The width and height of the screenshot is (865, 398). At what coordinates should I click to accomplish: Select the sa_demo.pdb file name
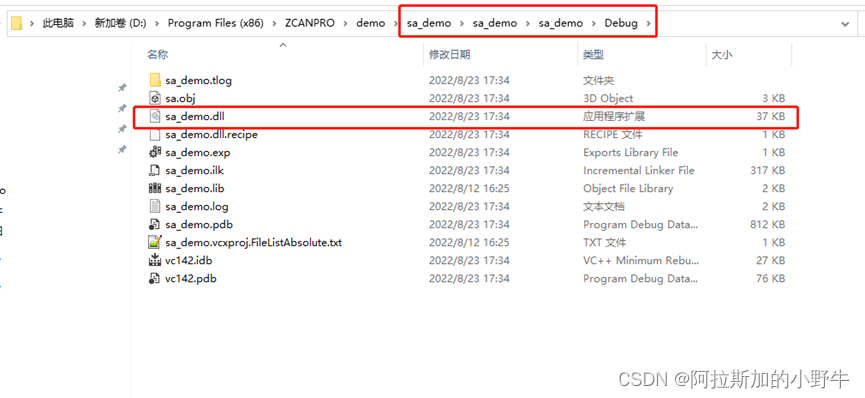[x=199, y=225]
